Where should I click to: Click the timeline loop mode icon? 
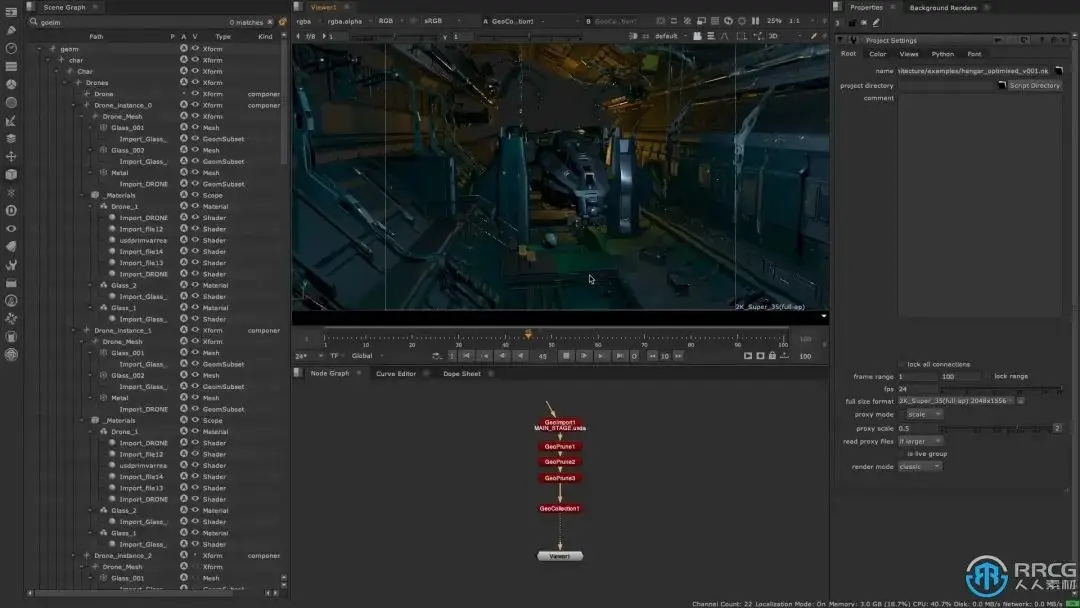point(436,356)
